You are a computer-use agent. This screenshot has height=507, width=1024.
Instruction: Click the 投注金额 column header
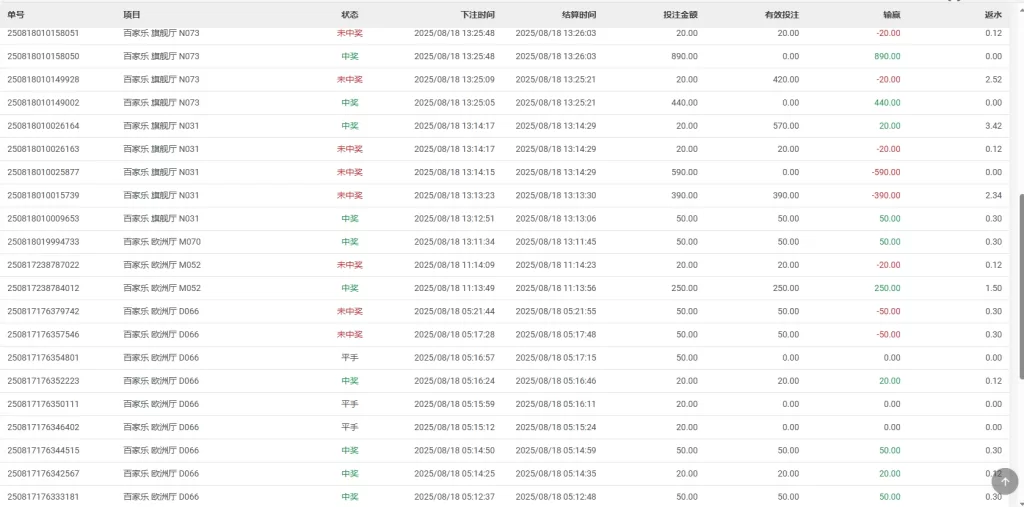(680, 14)
